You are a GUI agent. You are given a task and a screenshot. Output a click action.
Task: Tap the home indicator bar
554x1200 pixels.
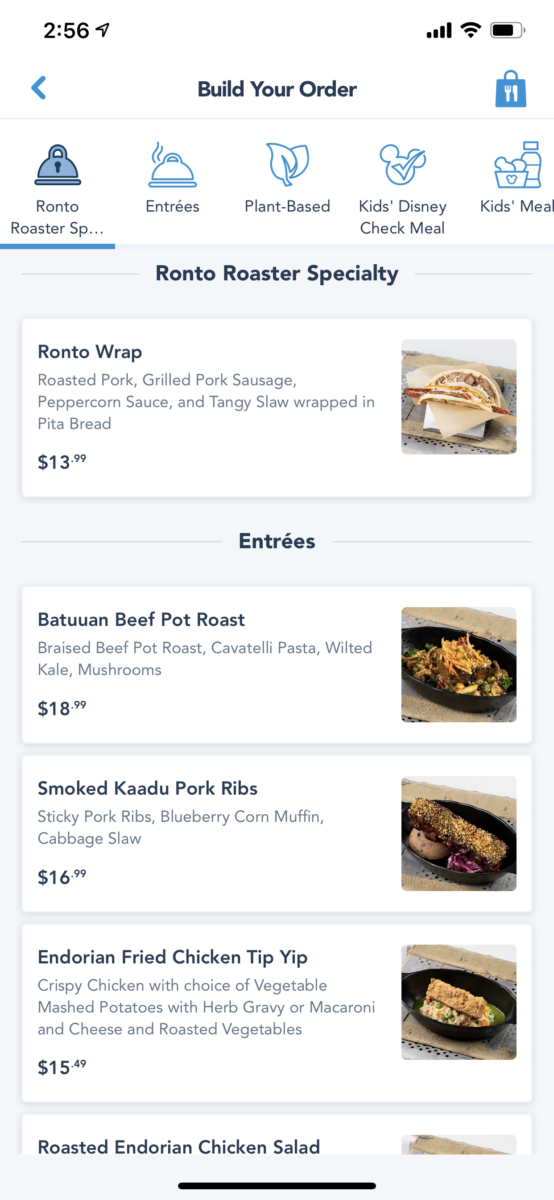(277, 1186)
